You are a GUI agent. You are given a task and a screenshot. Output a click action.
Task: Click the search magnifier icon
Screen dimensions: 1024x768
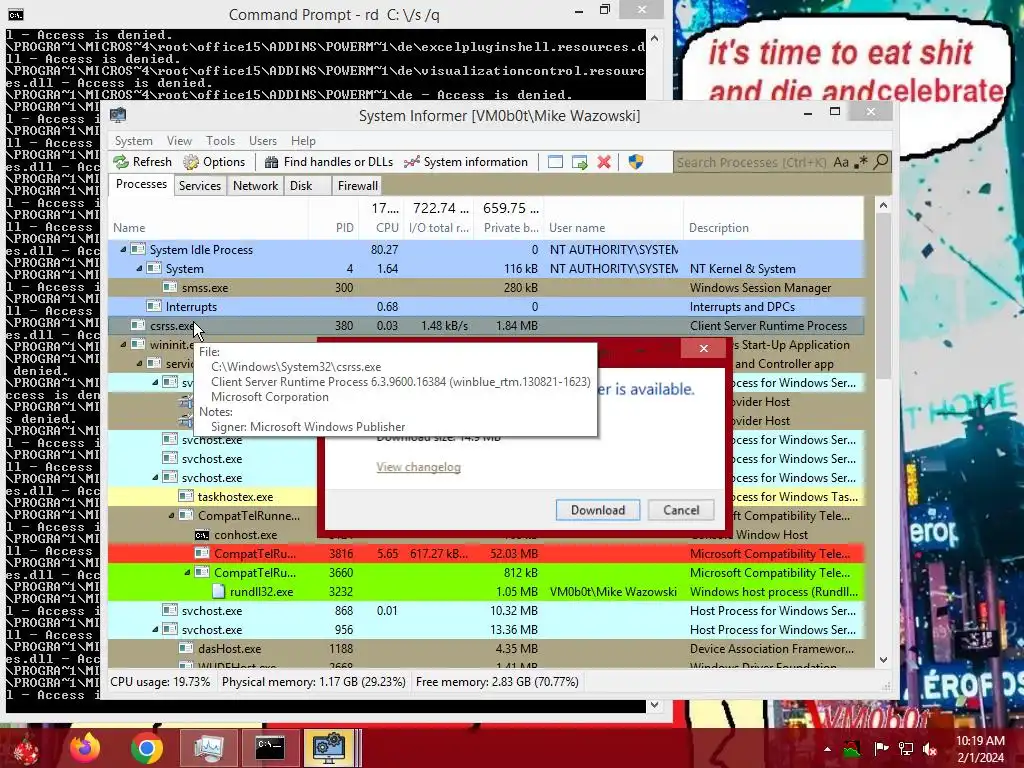[x=881, y=161]
